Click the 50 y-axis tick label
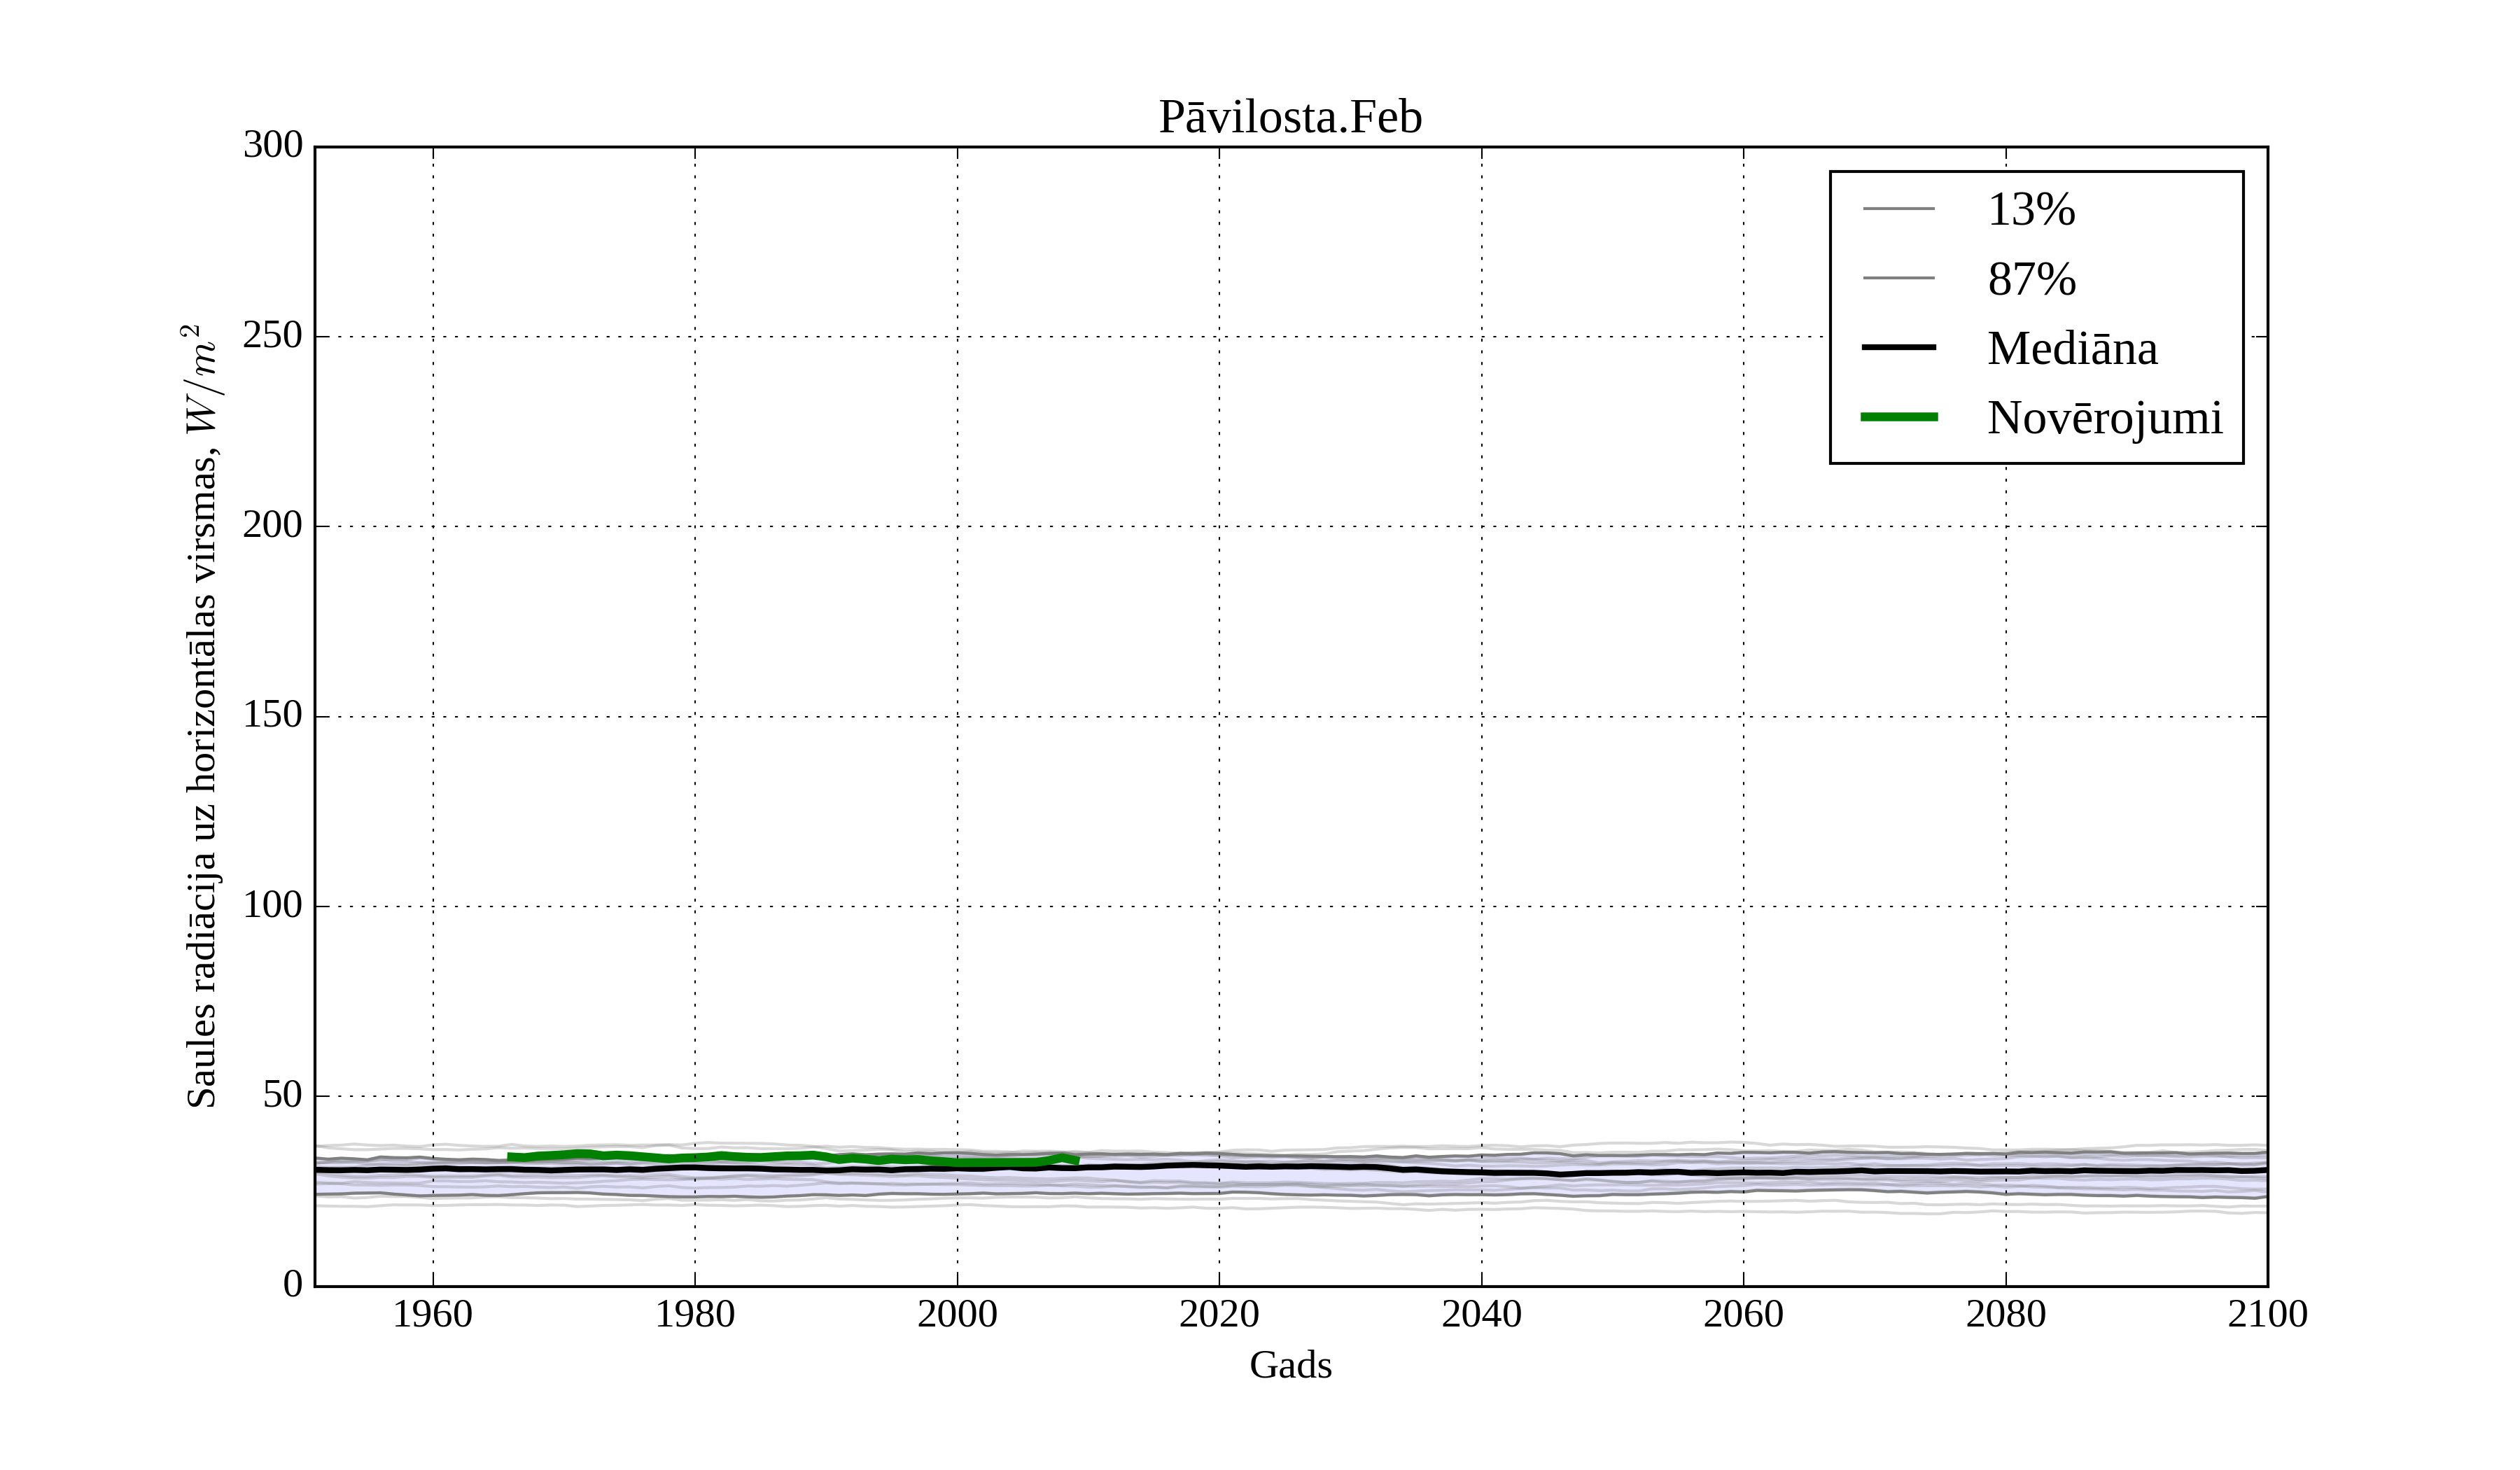The image size is (2520, 1470). tap(282, 1096)
